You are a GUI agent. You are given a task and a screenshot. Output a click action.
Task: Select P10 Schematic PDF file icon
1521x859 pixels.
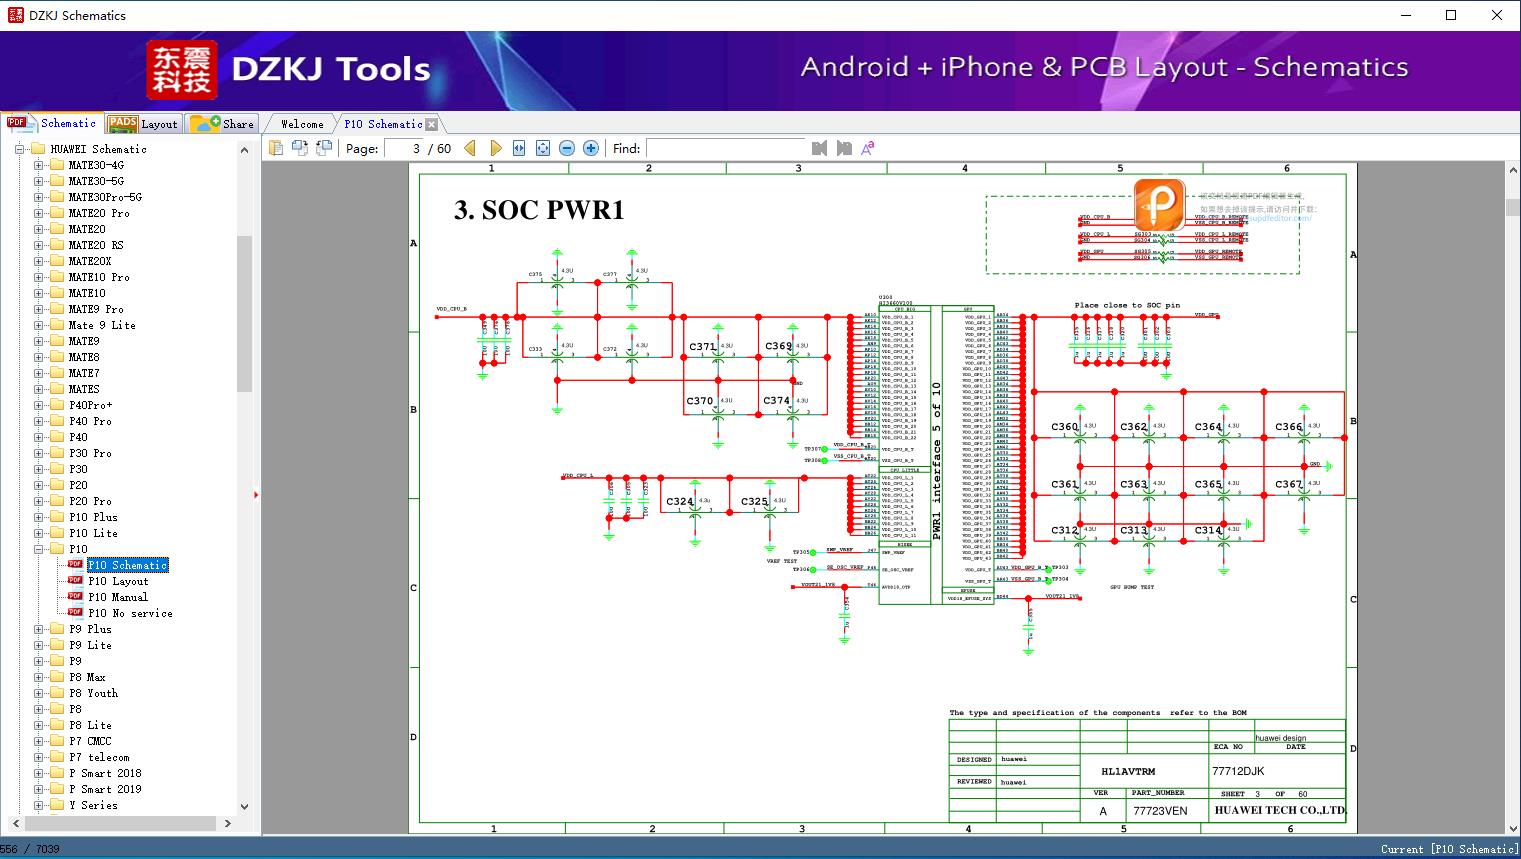75,565
